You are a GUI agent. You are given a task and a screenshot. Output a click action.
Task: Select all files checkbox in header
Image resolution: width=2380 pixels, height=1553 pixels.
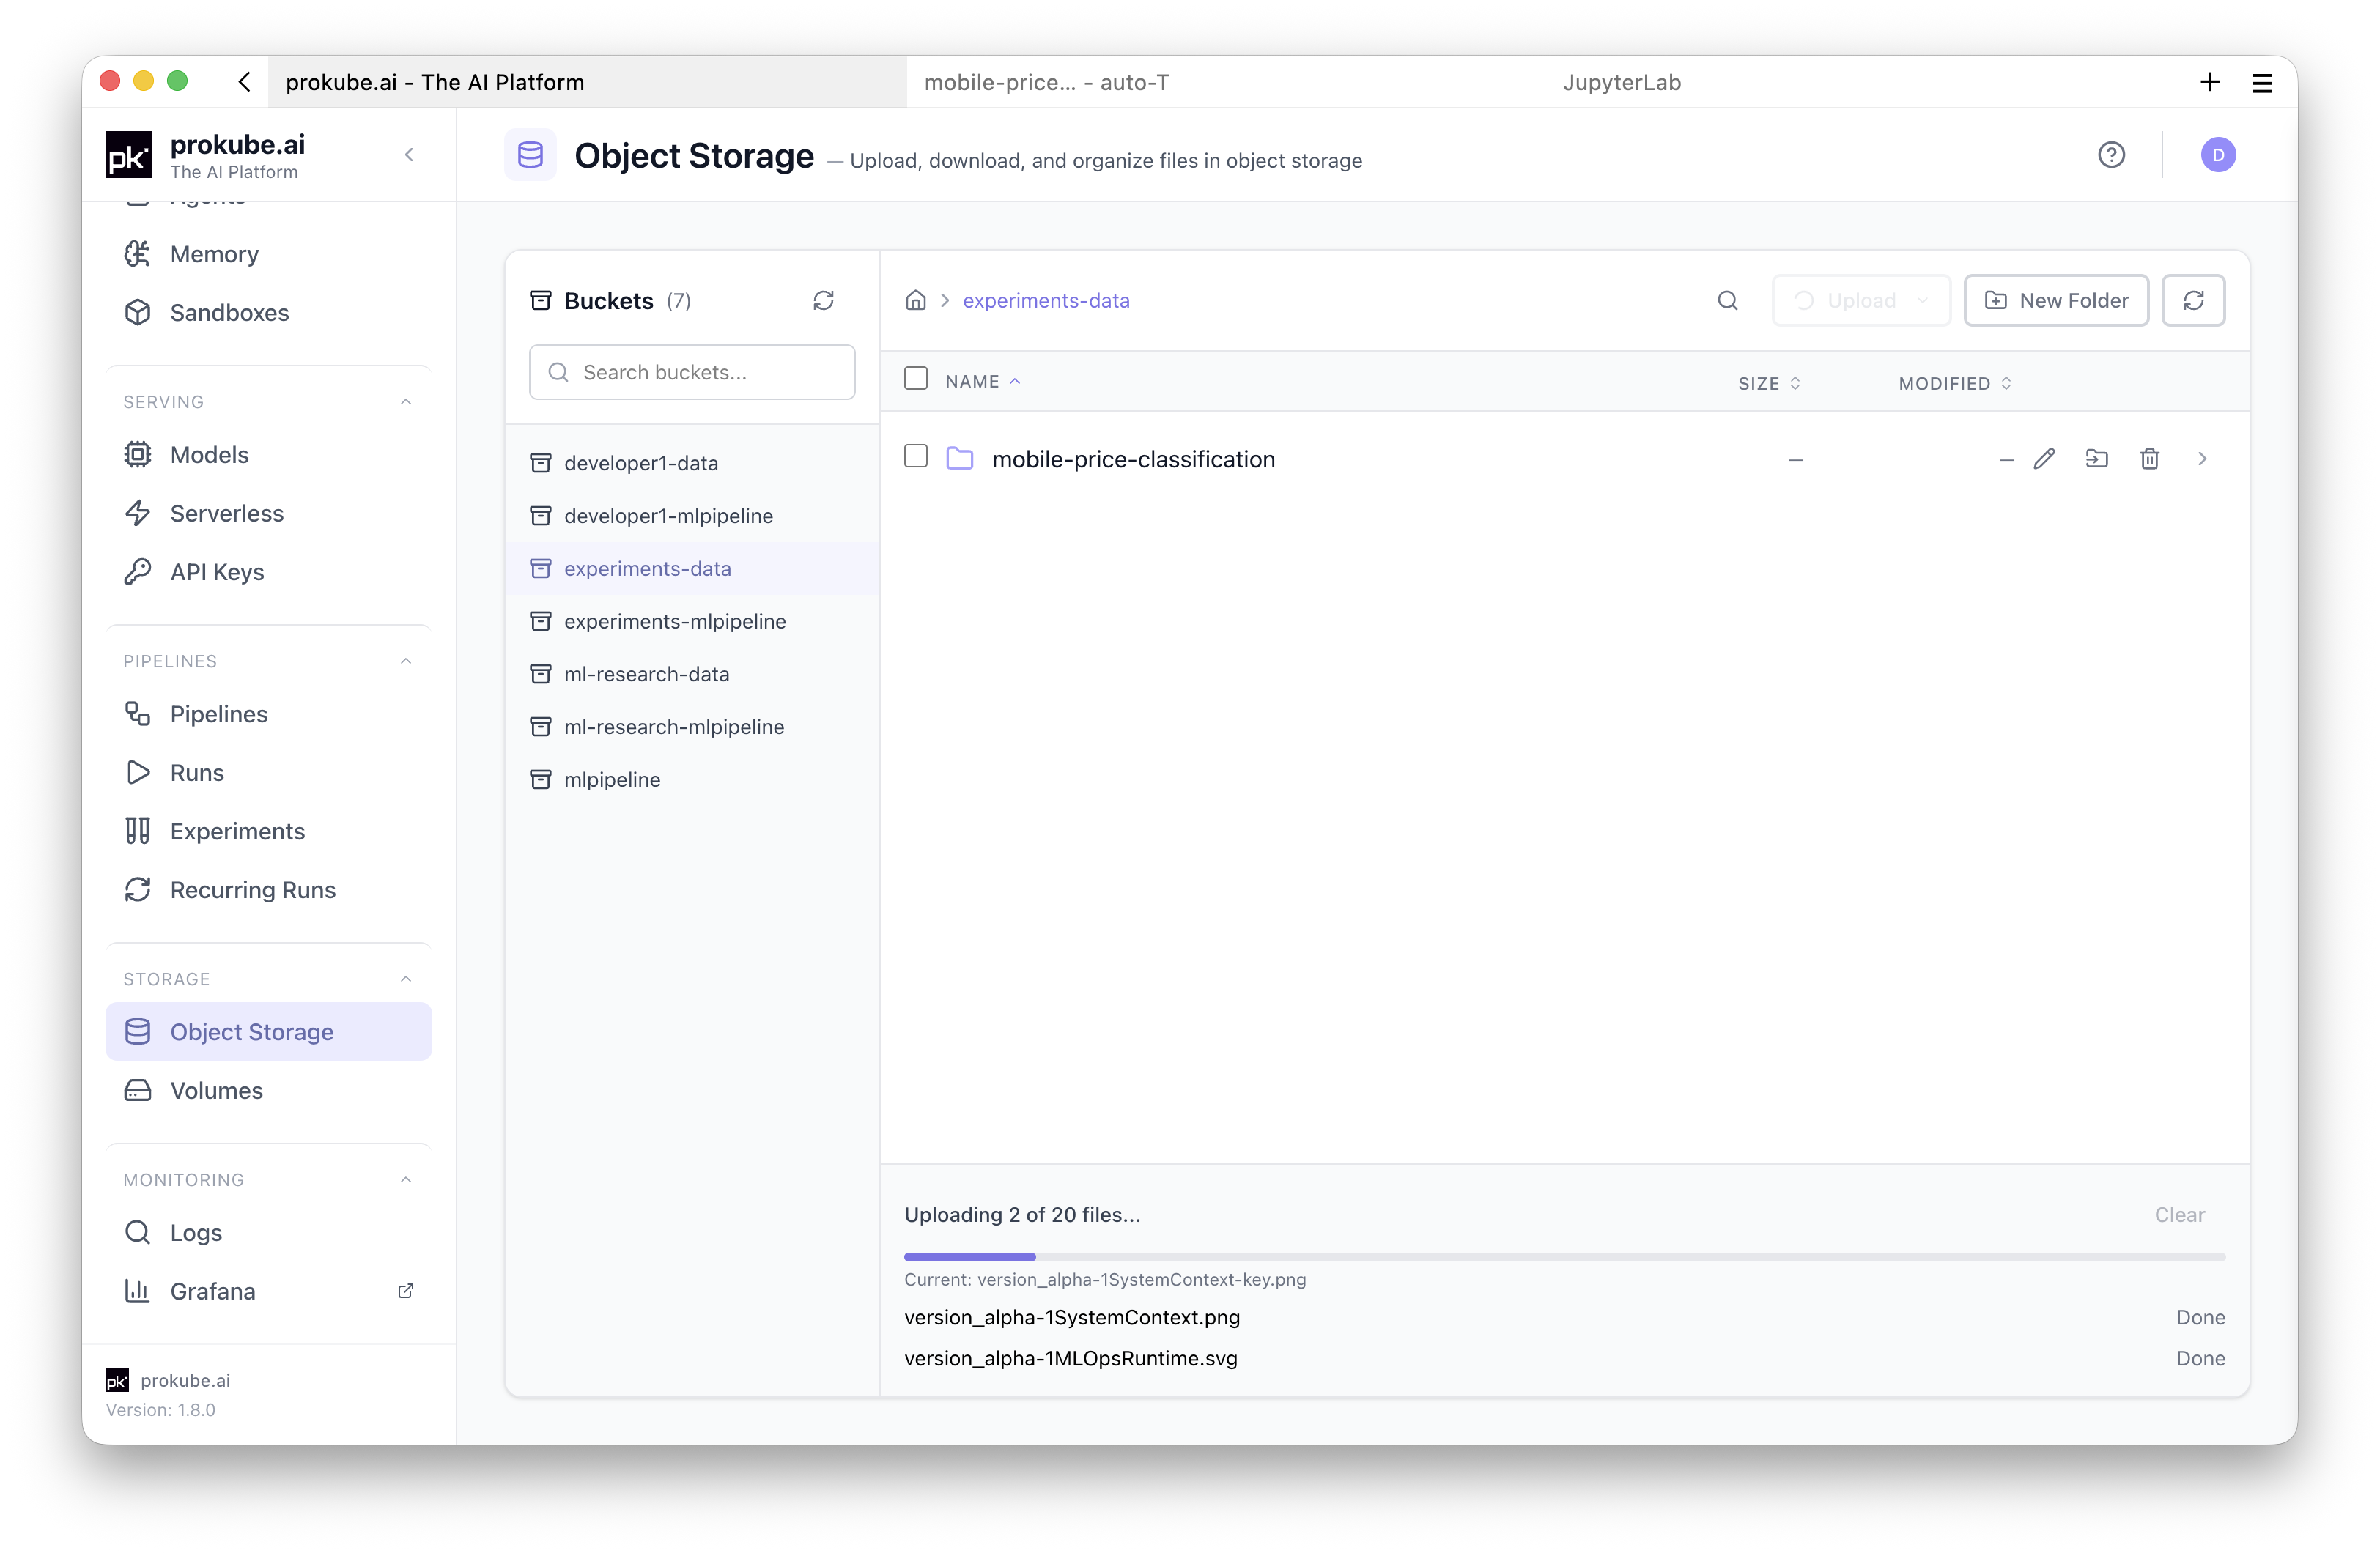pyautogui.click(x=915, y=379)
